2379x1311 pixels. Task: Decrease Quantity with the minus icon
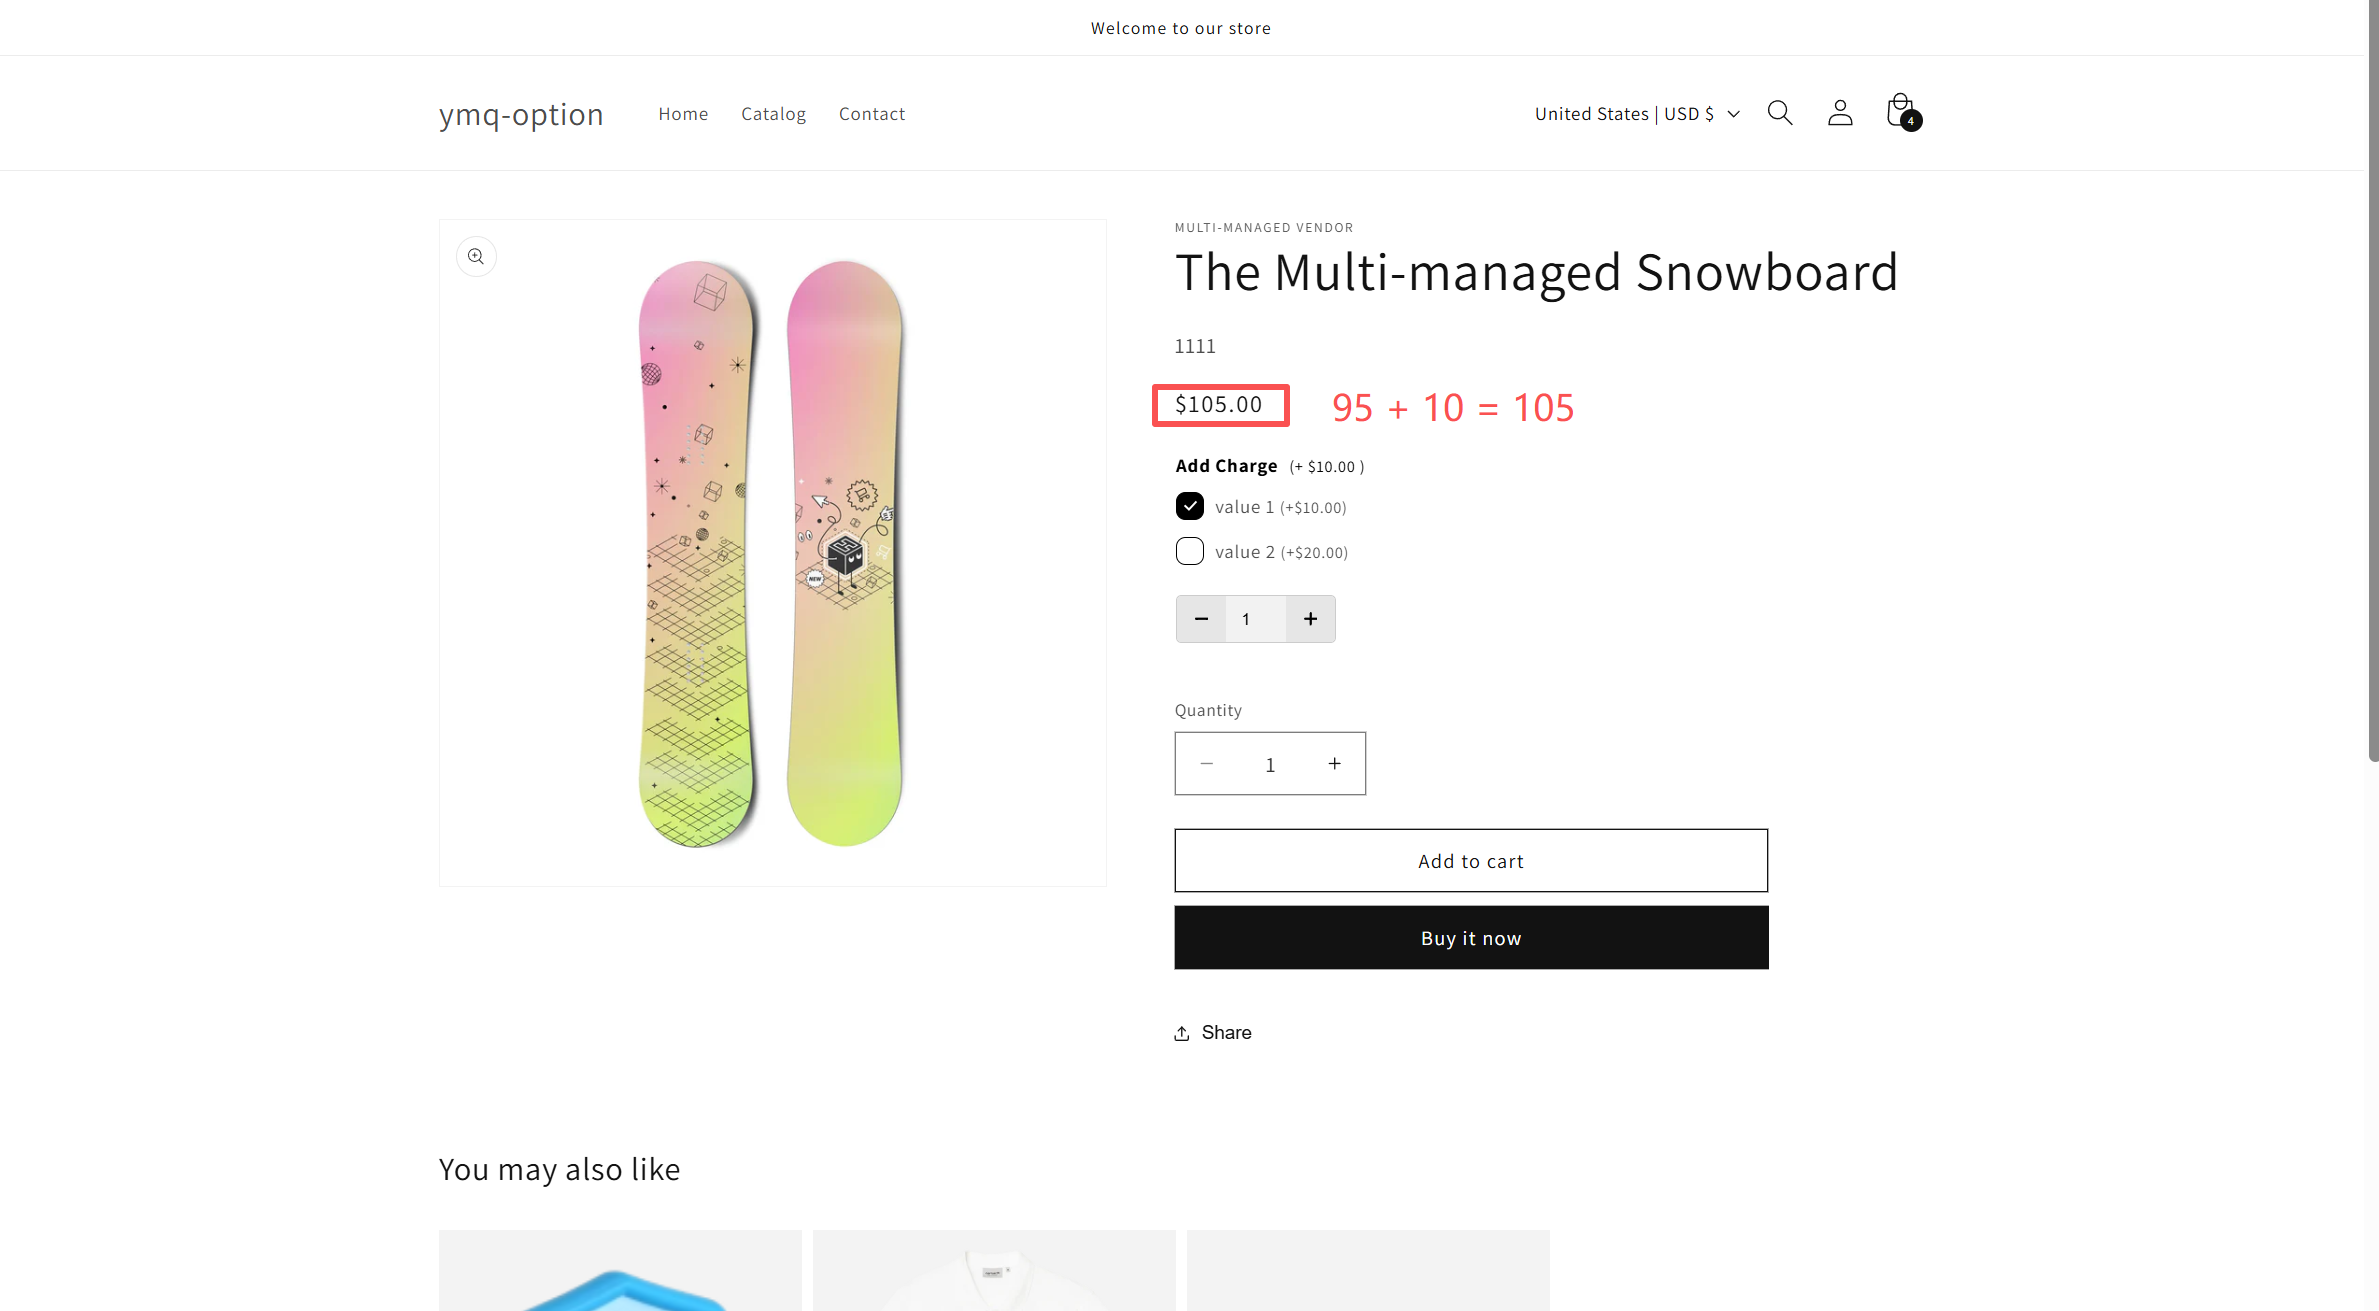click(1206, 764)
